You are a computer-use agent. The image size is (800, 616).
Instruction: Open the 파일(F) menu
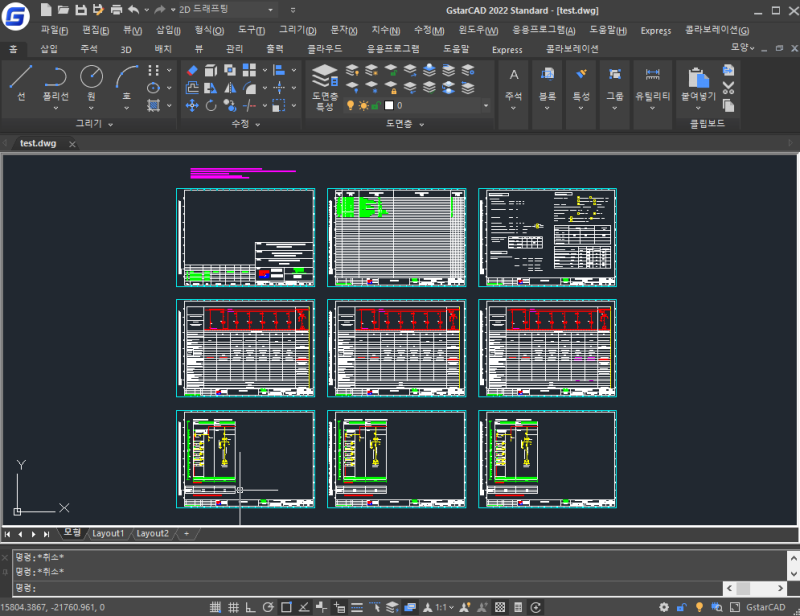point(54,30)
